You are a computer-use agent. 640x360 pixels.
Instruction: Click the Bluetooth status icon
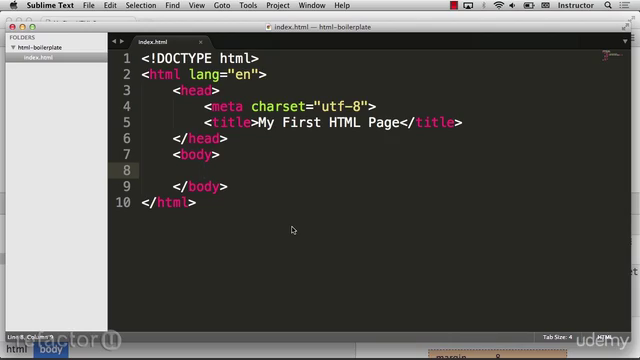click(x=484, y=5)
